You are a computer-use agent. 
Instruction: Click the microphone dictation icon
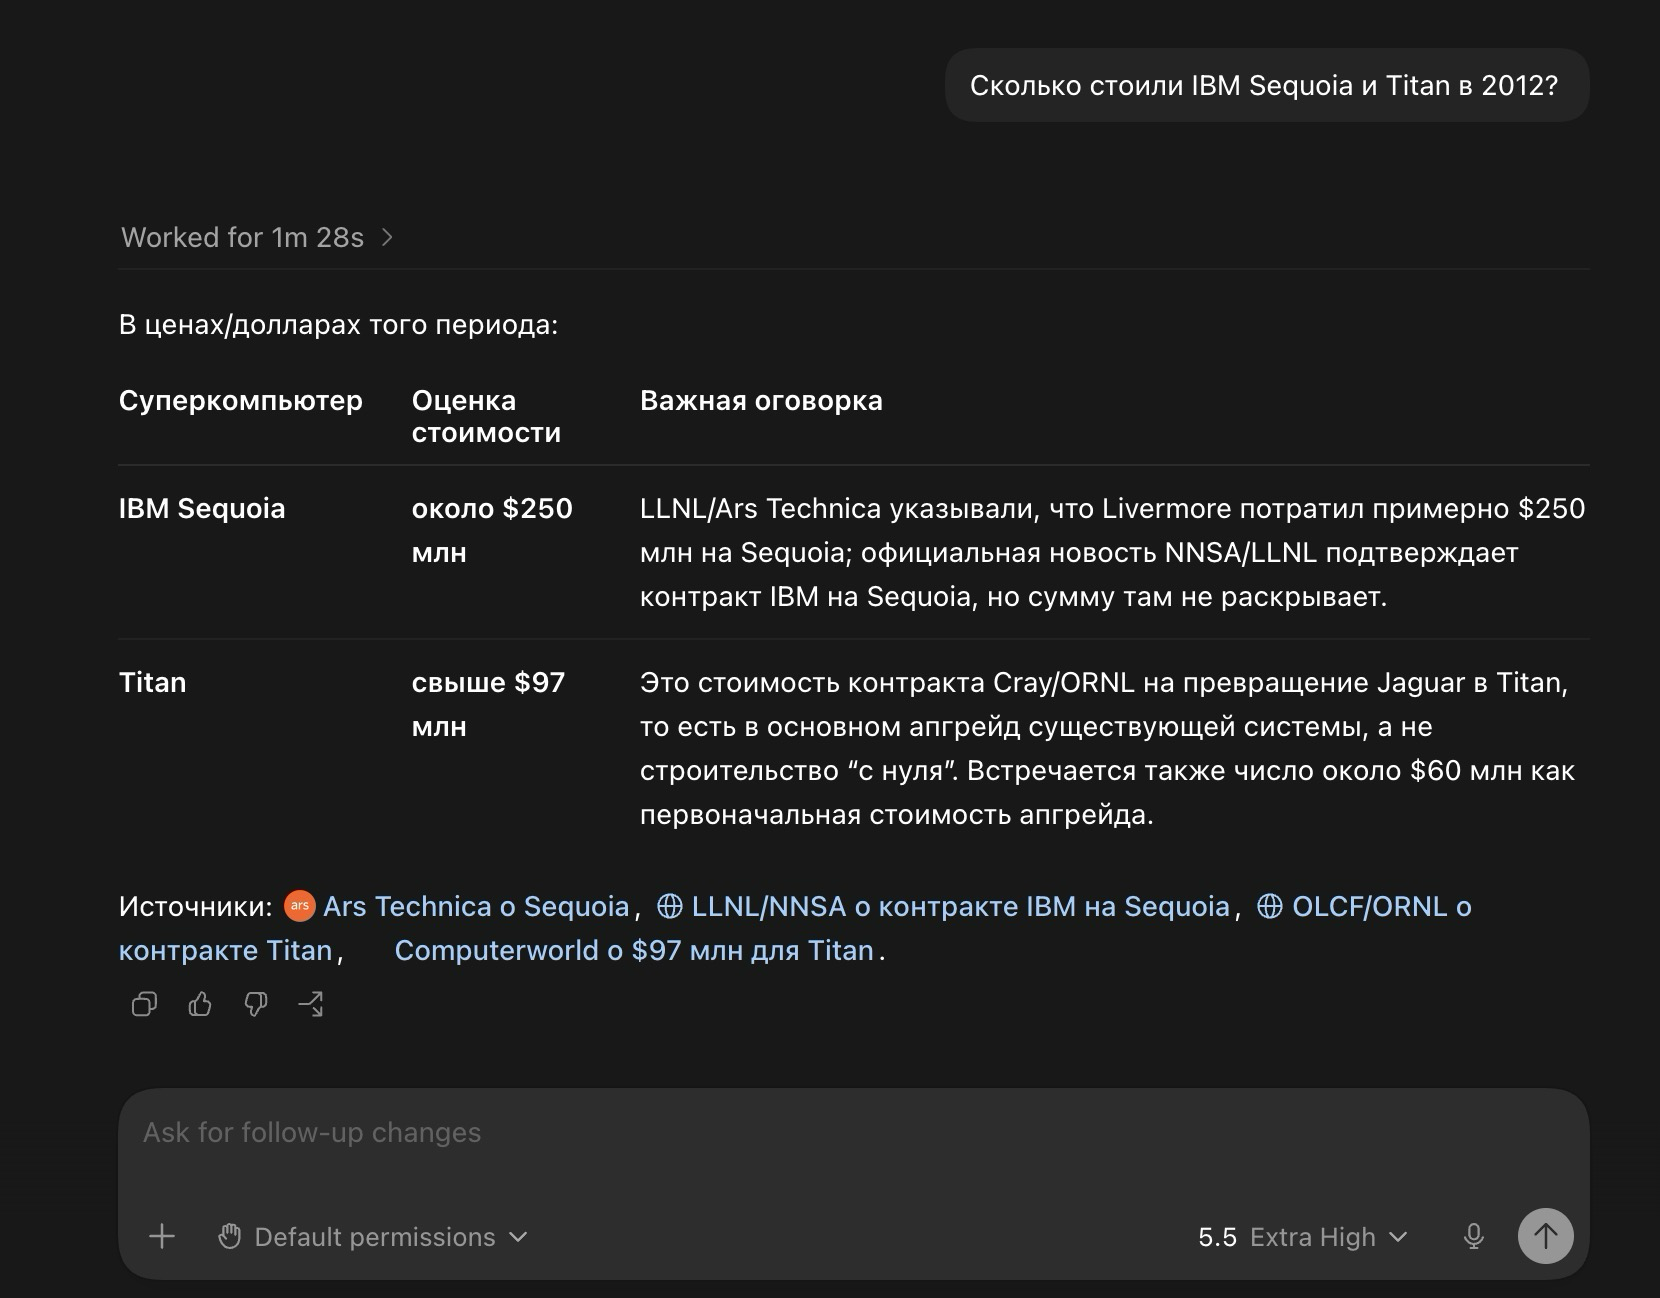[1473, 1237]
